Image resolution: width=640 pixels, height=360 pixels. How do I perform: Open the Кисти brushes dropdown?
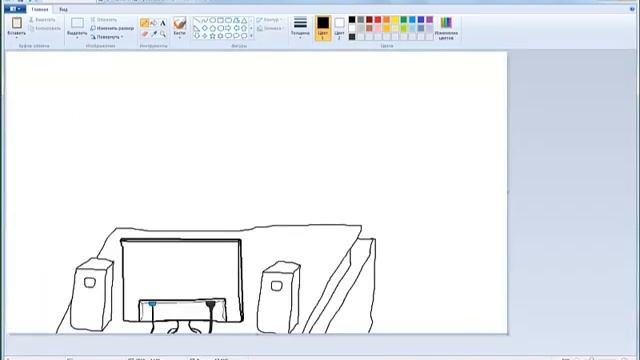[x=180, y=28]
